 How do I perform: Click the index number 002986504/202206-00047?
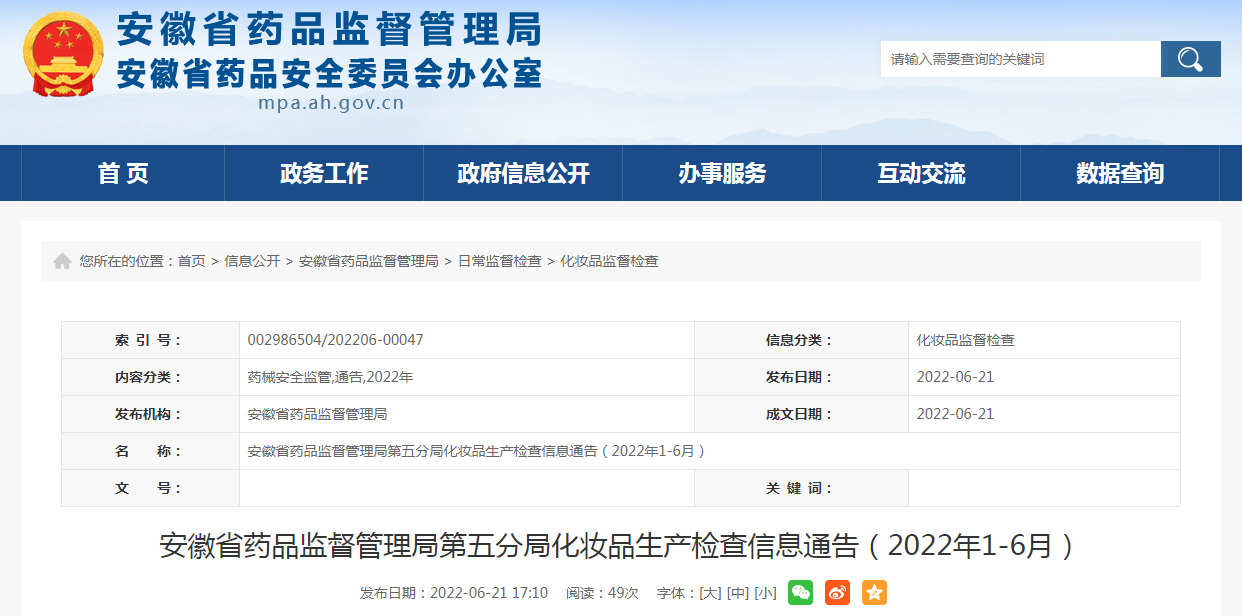coord(336,340)
